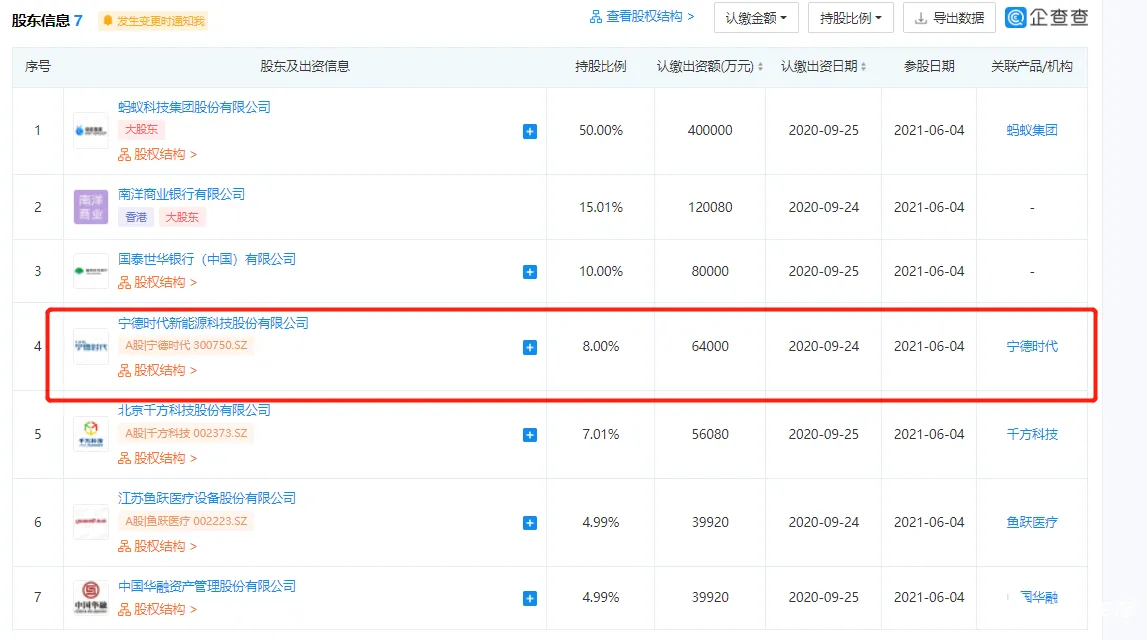
Task: Click the 大股东 tag under 南洋商业银行
Action: click(x=181, y=217)
